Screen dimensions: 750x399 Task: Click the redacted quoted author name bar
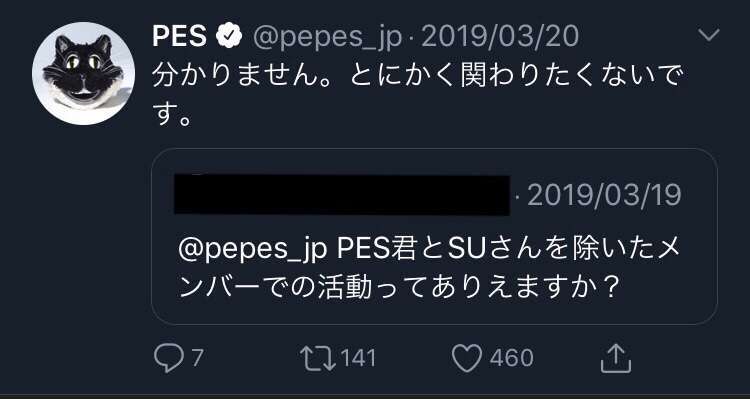(x=342, y=195)
